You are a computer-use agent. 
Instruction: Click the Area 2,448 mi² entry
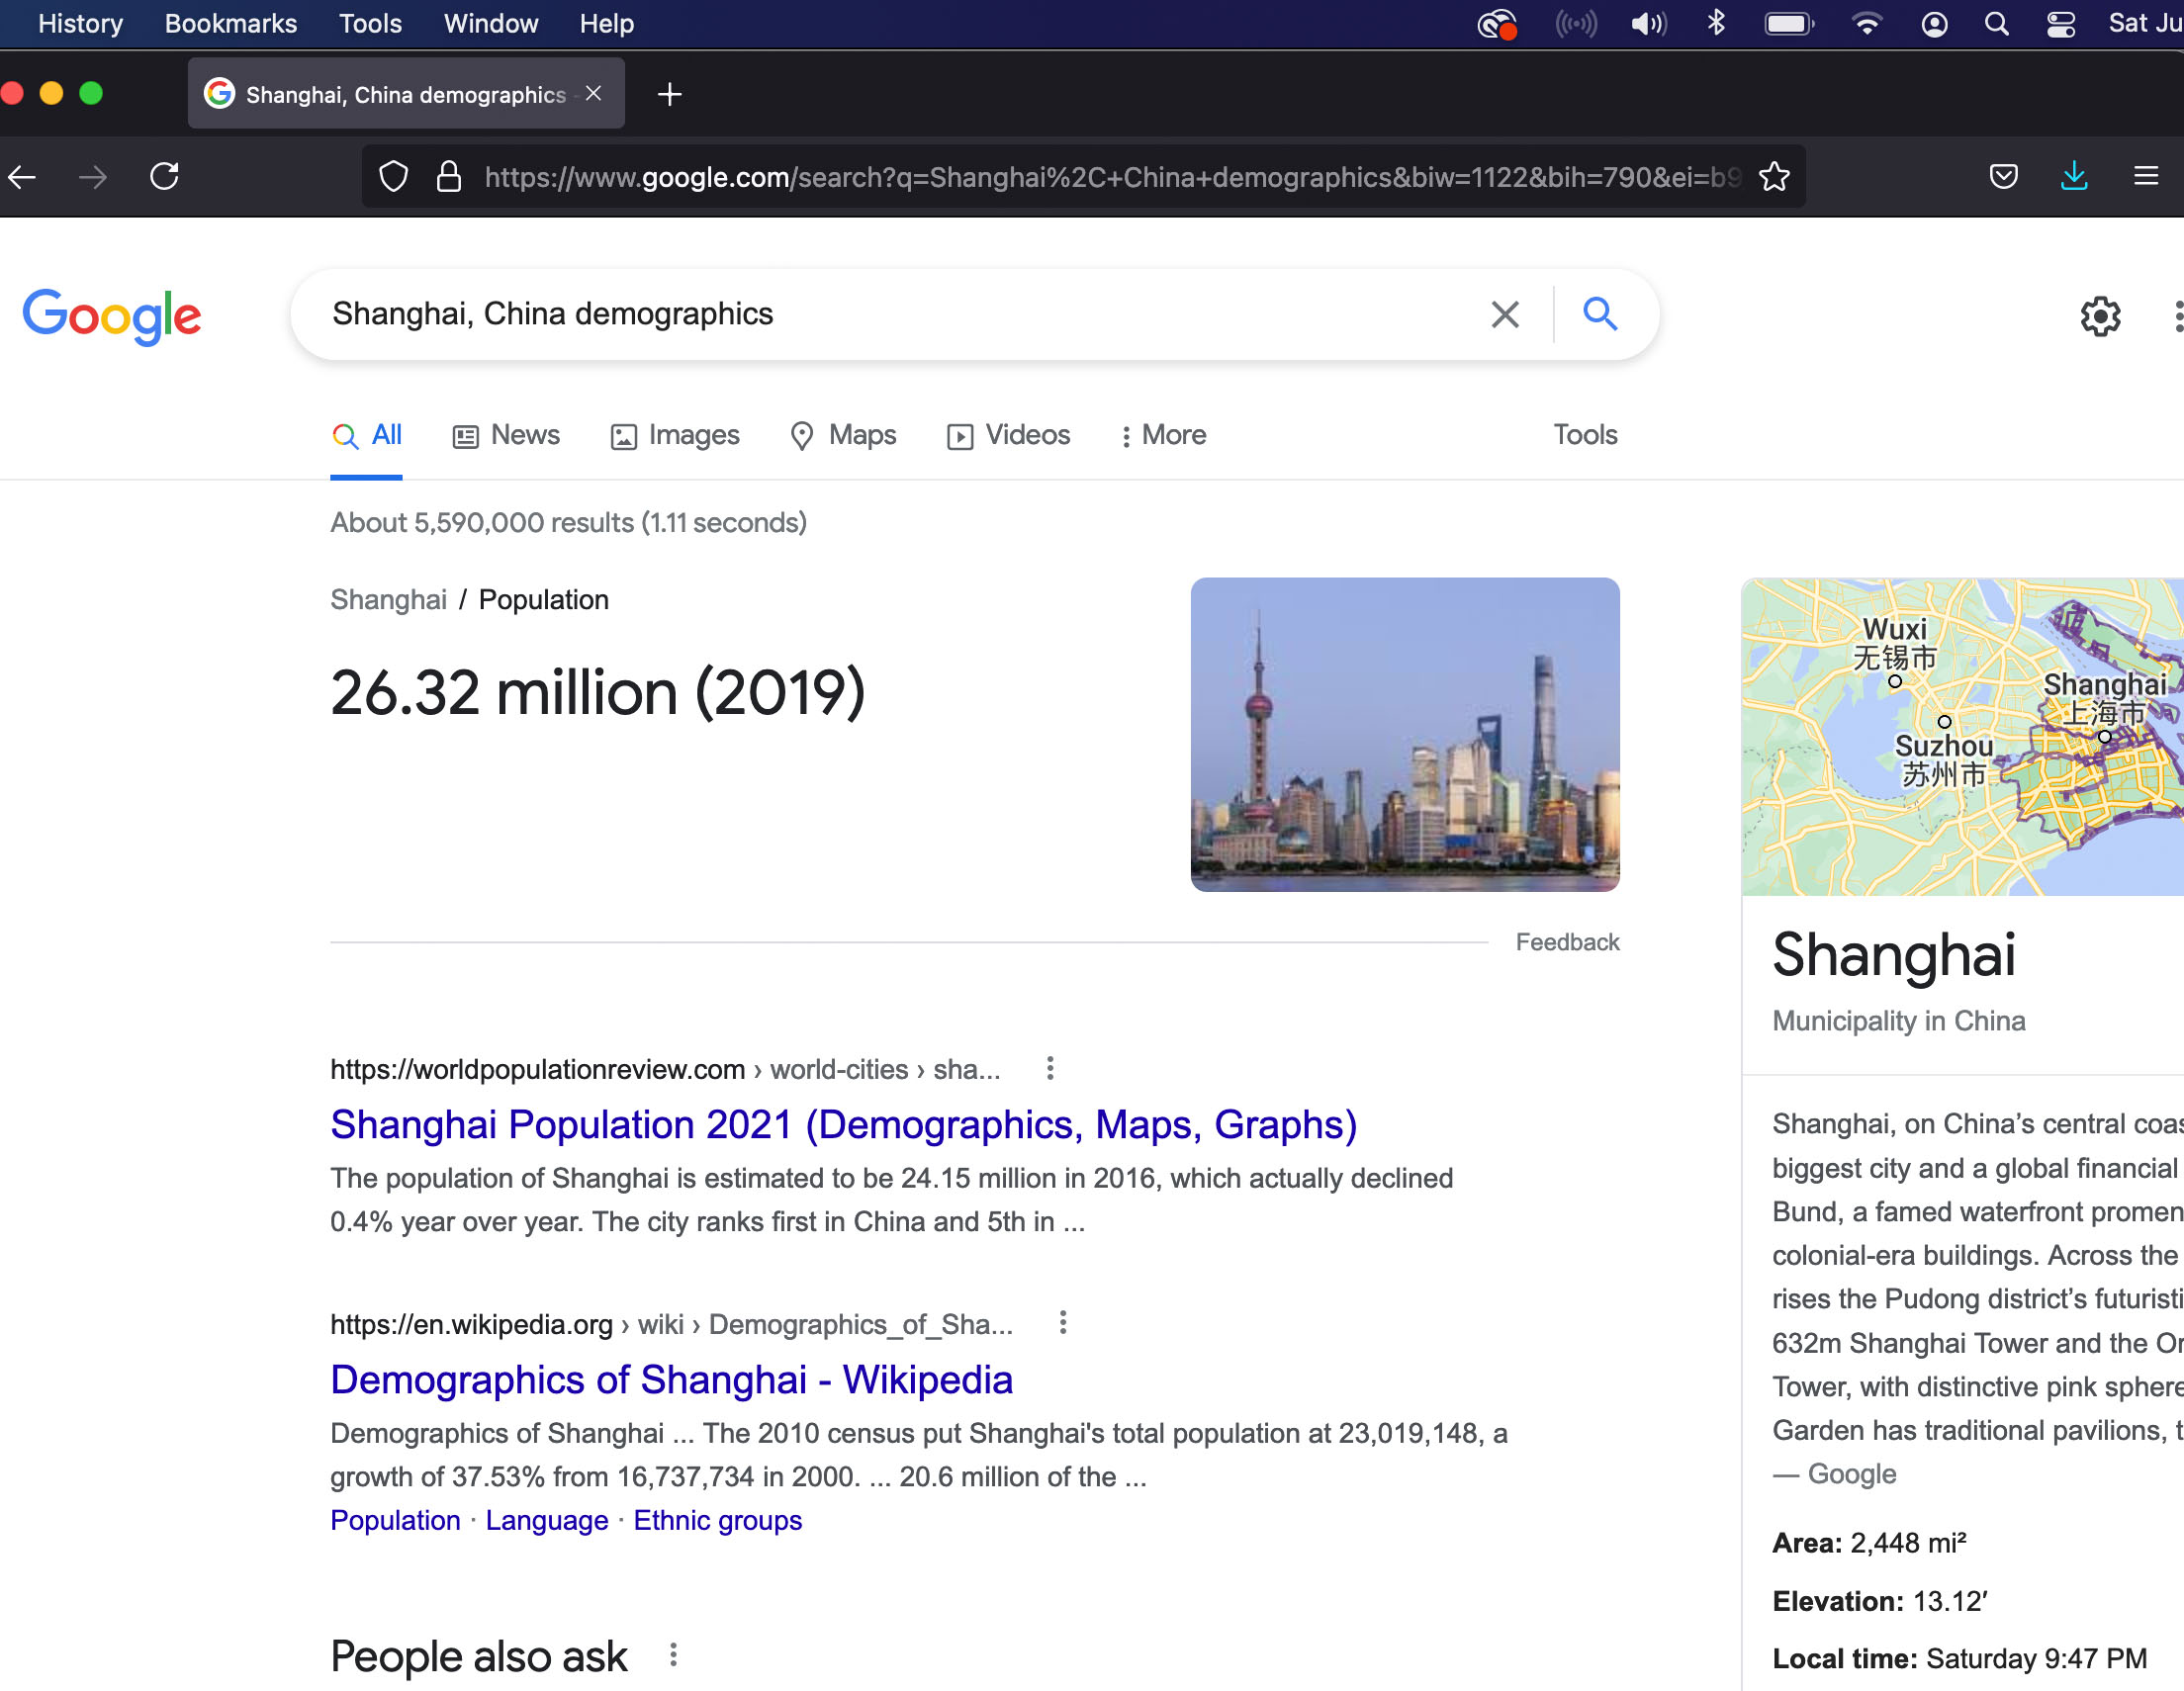[x=1869, y=1543]
